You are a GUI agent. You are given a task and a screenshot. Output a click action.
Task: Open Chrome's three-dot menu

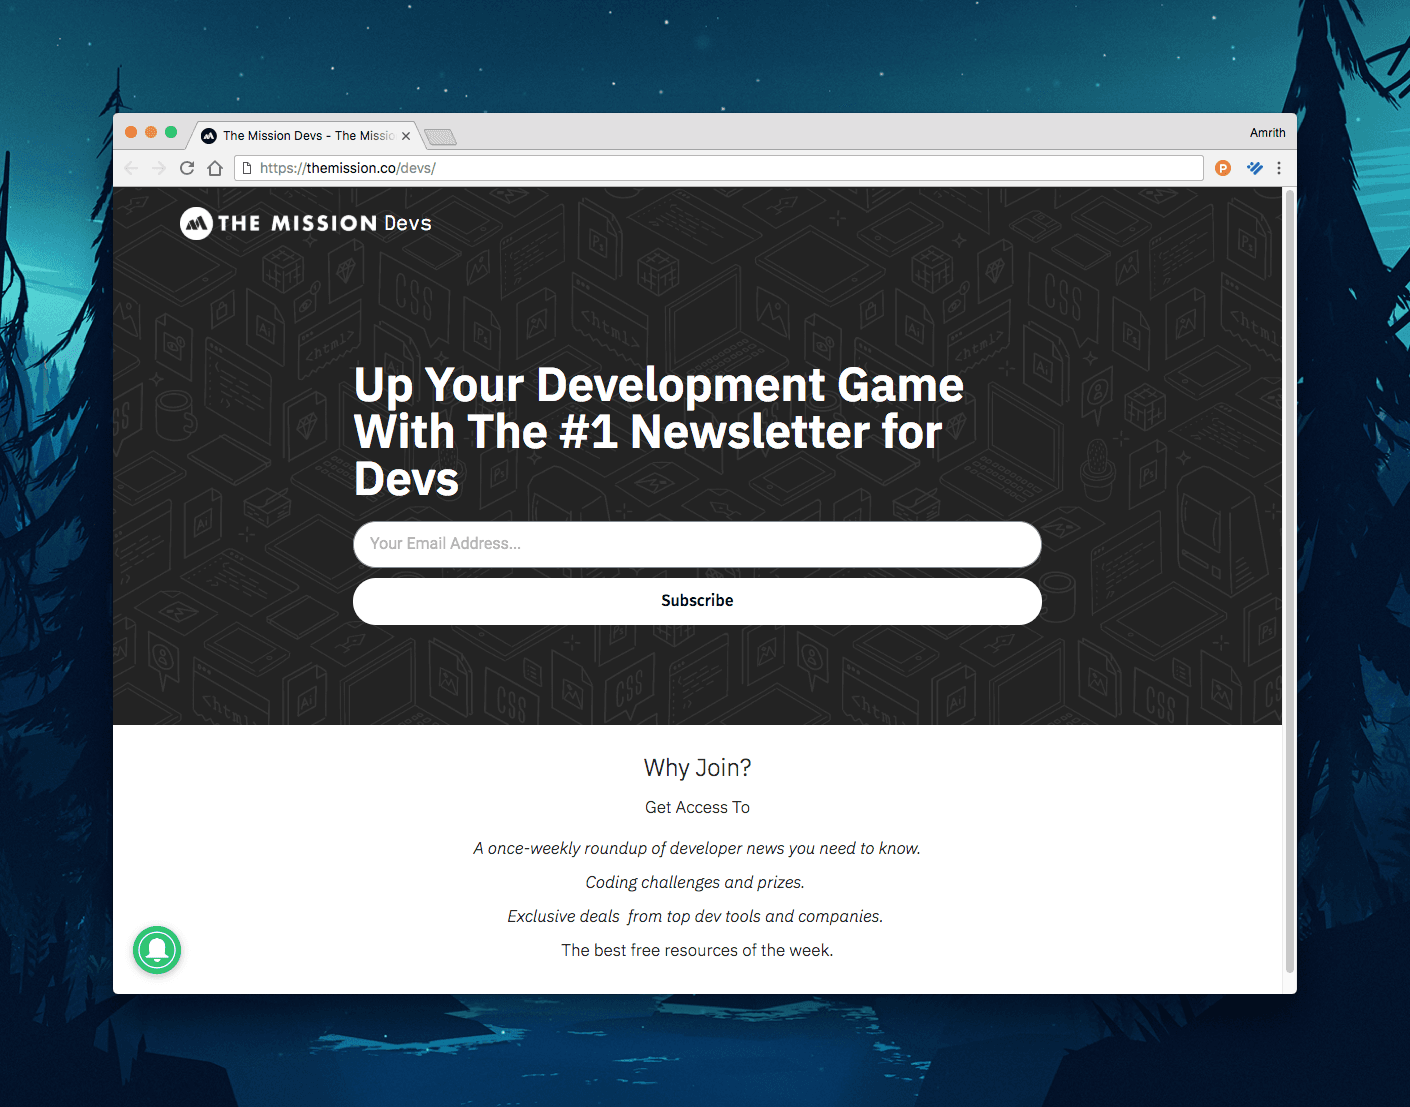point(1279,168)
